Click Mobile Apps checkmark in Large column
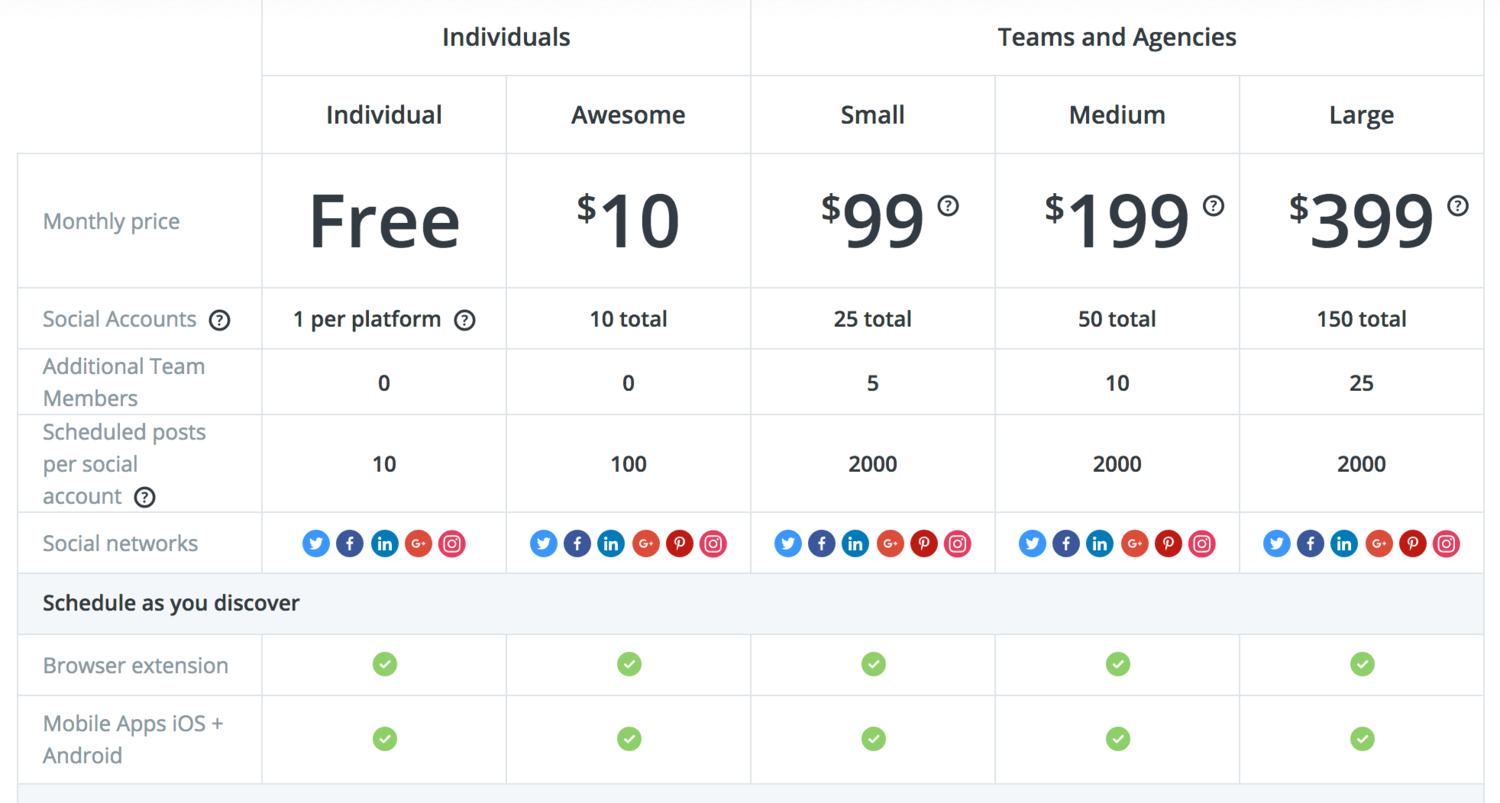 (1362, 739)
